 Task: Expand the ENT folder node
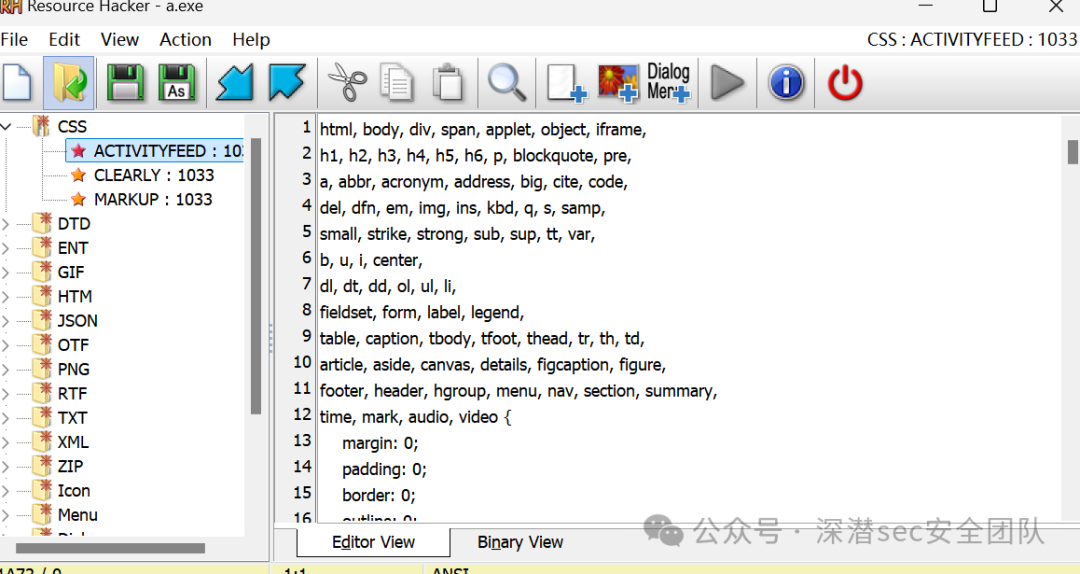(6, 248)
